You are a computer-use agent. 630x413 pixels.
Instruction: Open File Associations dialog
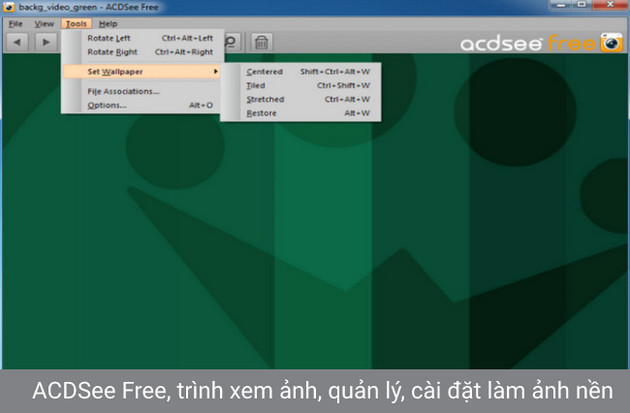pos(142,91)
